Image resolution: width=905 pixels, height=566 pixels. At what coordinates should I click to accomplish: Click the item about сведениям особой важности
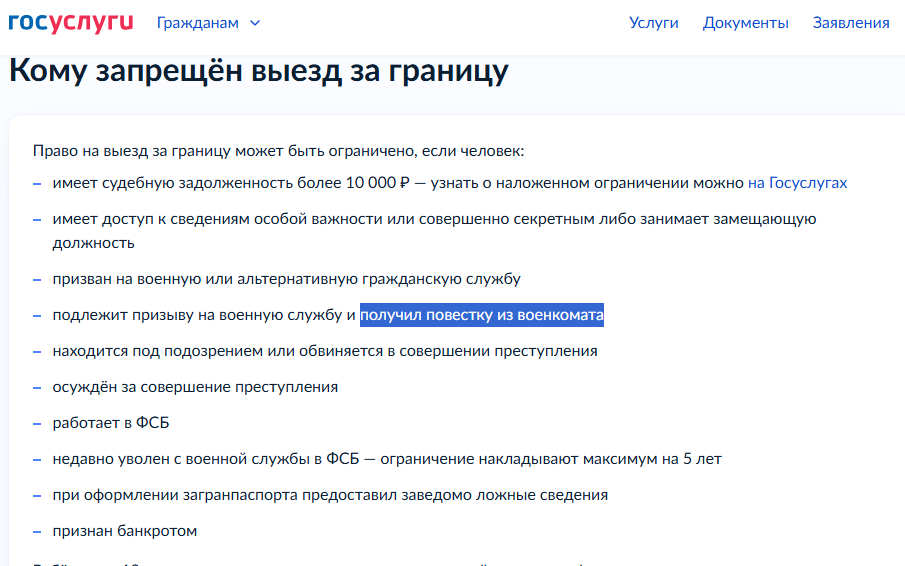(435, 219)
